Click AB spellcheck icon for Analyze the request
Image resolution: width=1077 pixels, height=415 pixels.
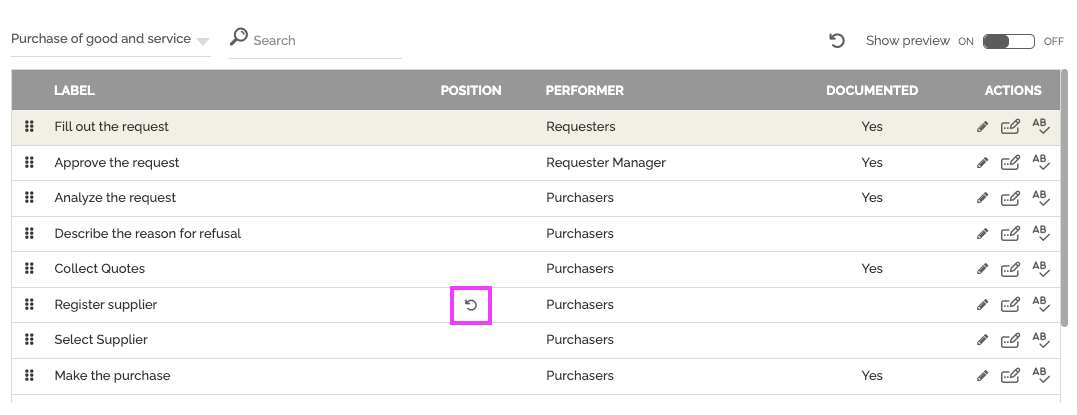[x=1041, y=198]
